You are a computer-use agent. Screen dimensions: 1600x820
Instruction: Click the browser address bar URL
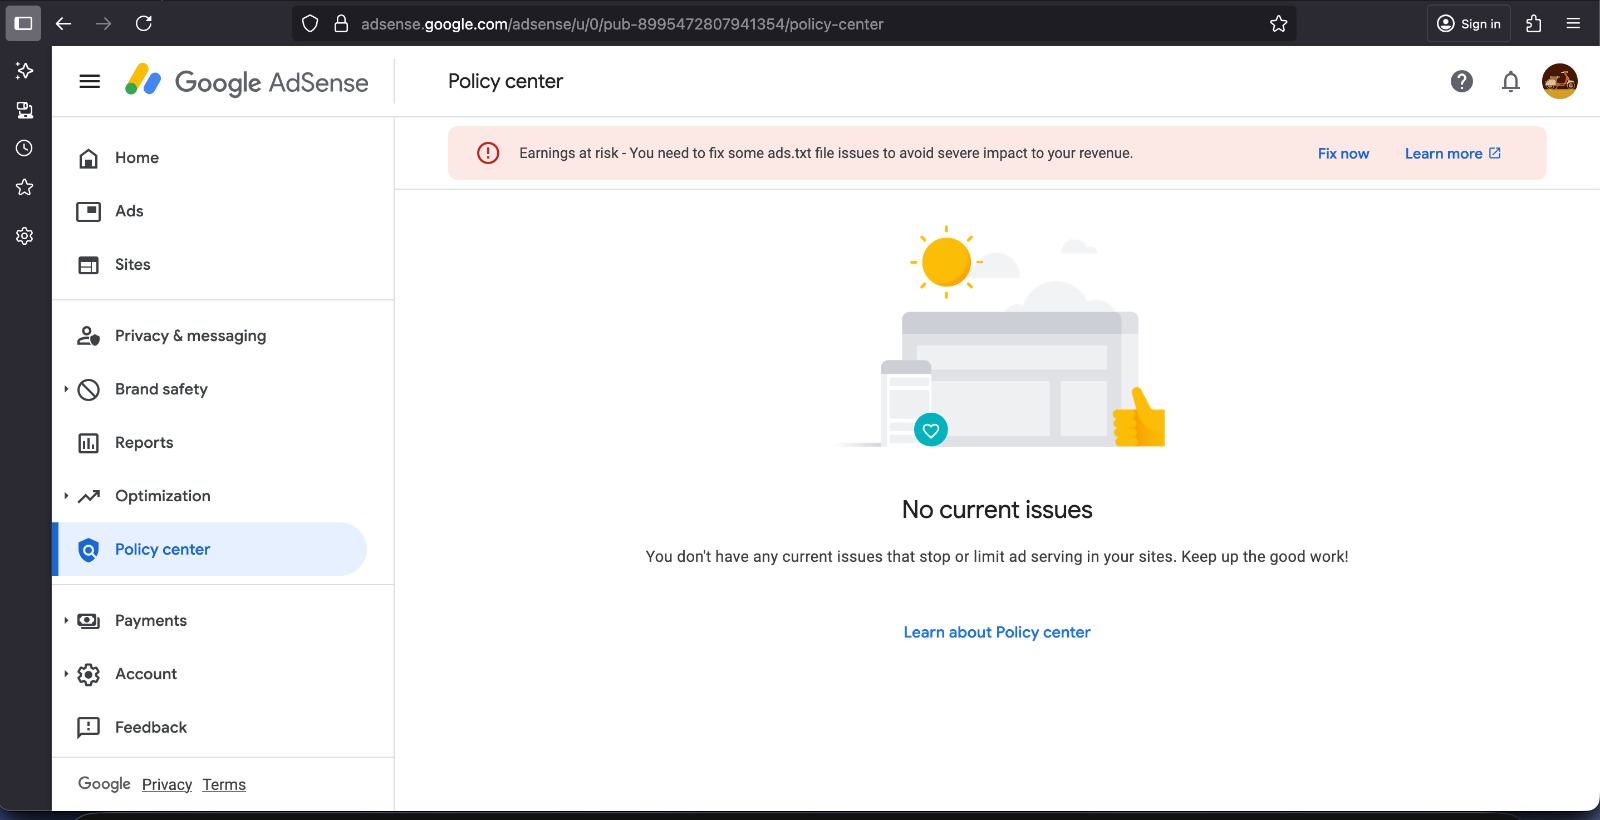pos(622,24)
